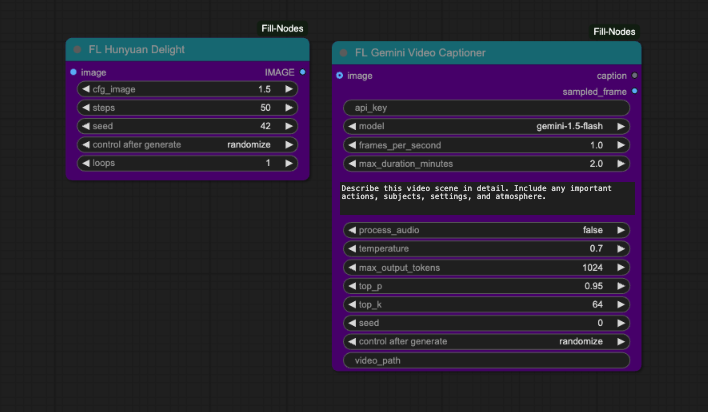
Task: Select previous model with left arrow
Action: click(352, 126)
